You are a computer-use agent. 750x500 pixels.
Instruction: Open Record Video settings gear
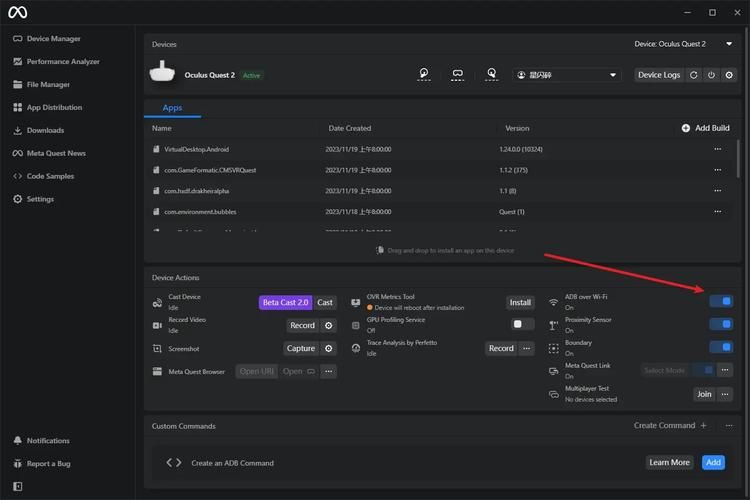[330, 325]
